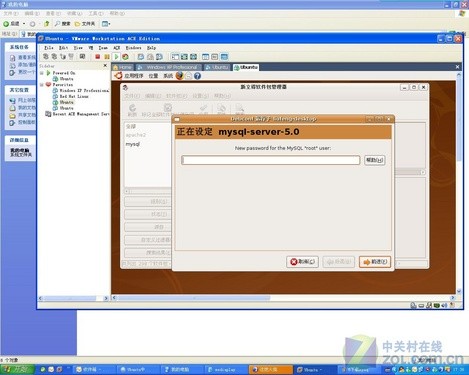Select Red Hat Linux in the sidebar
Image resolution: width=469 pixels, height=375 pixels.
pyautogui.click(x=74, y=96)
